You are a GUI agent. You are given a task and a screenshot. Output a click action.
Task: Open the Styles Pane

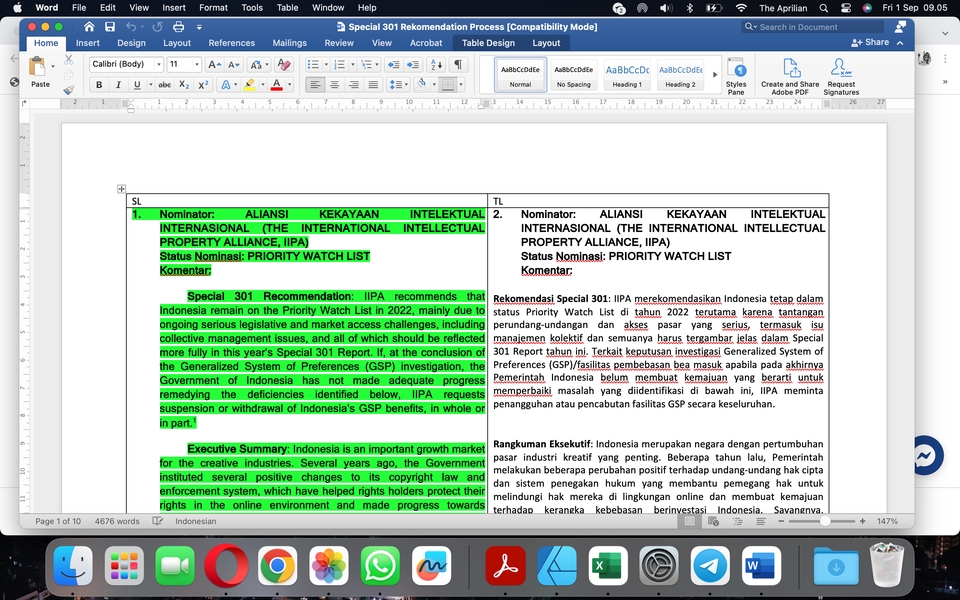pyautogui.click(x=736, y=76)
